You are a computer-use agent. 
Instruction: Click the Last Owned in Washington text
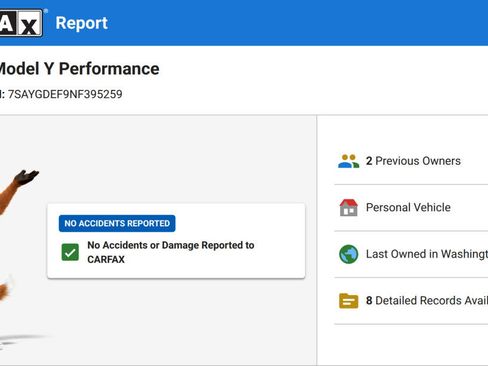pyautogui.click(x=427, y=254)
